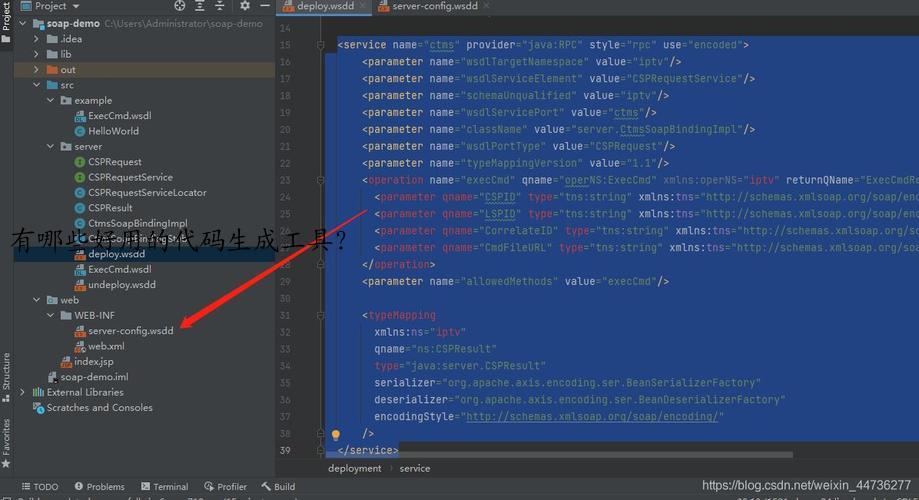
Task: Open the Problems tool window
Action: tap(98, 487)
